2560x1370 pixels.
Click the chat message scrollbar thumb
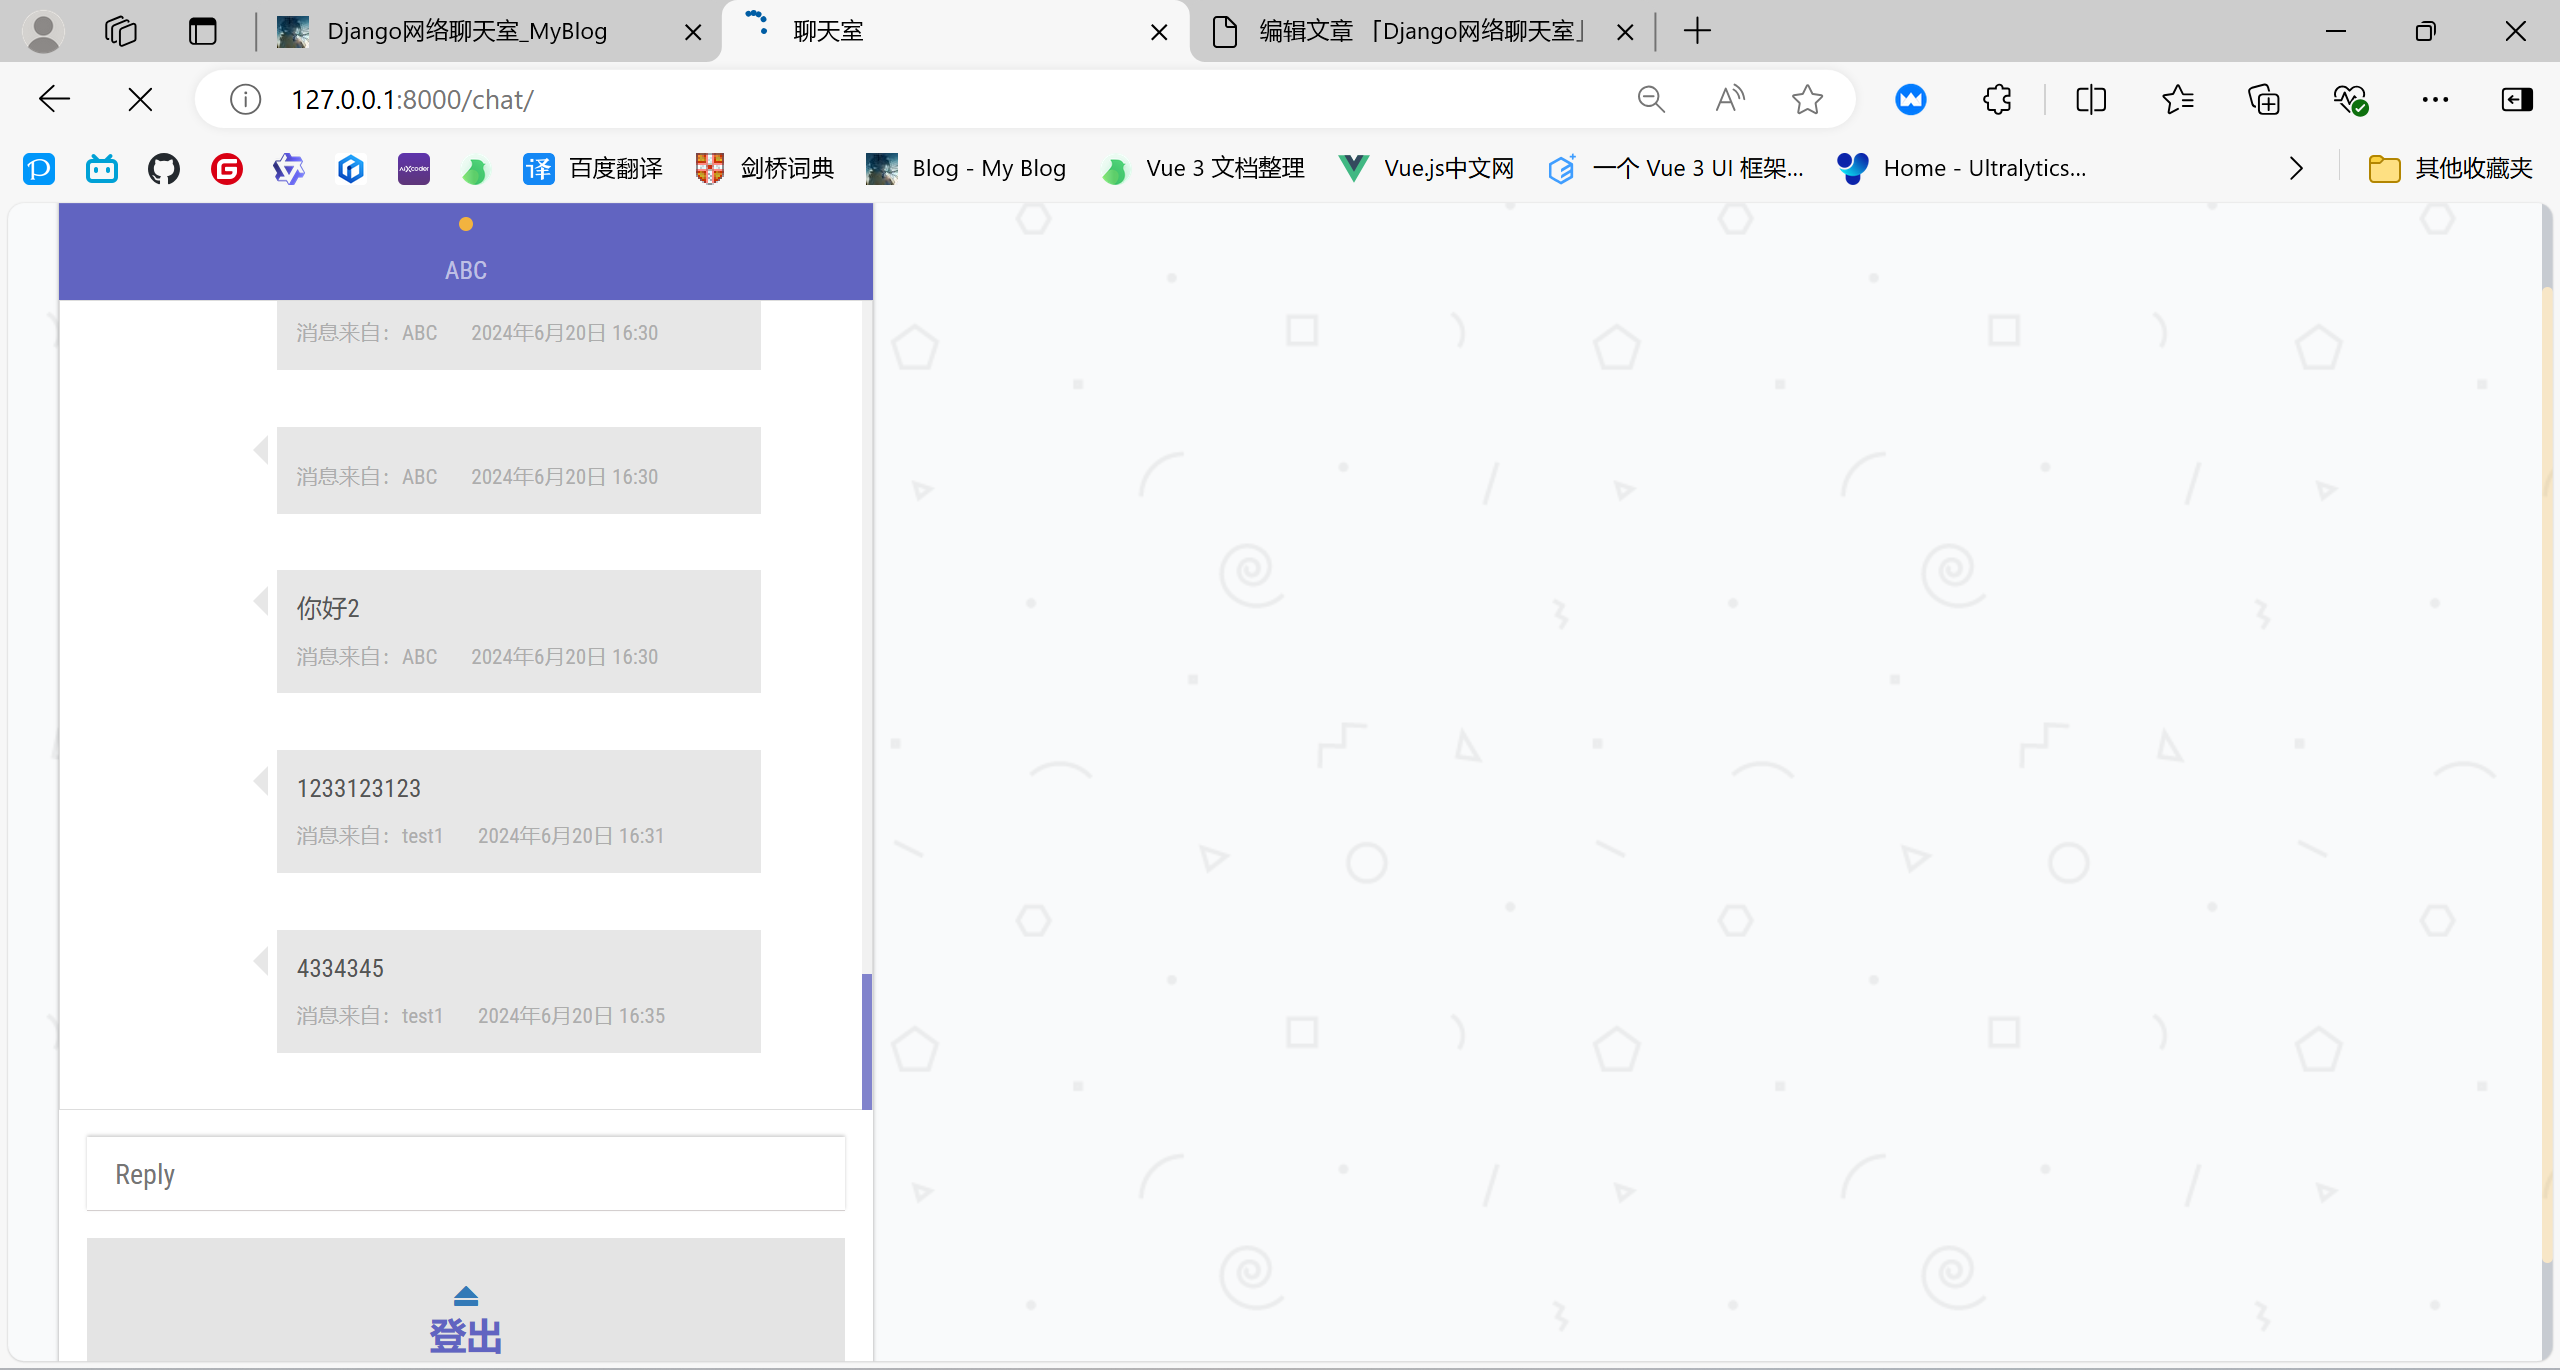tap(867, 1041)
